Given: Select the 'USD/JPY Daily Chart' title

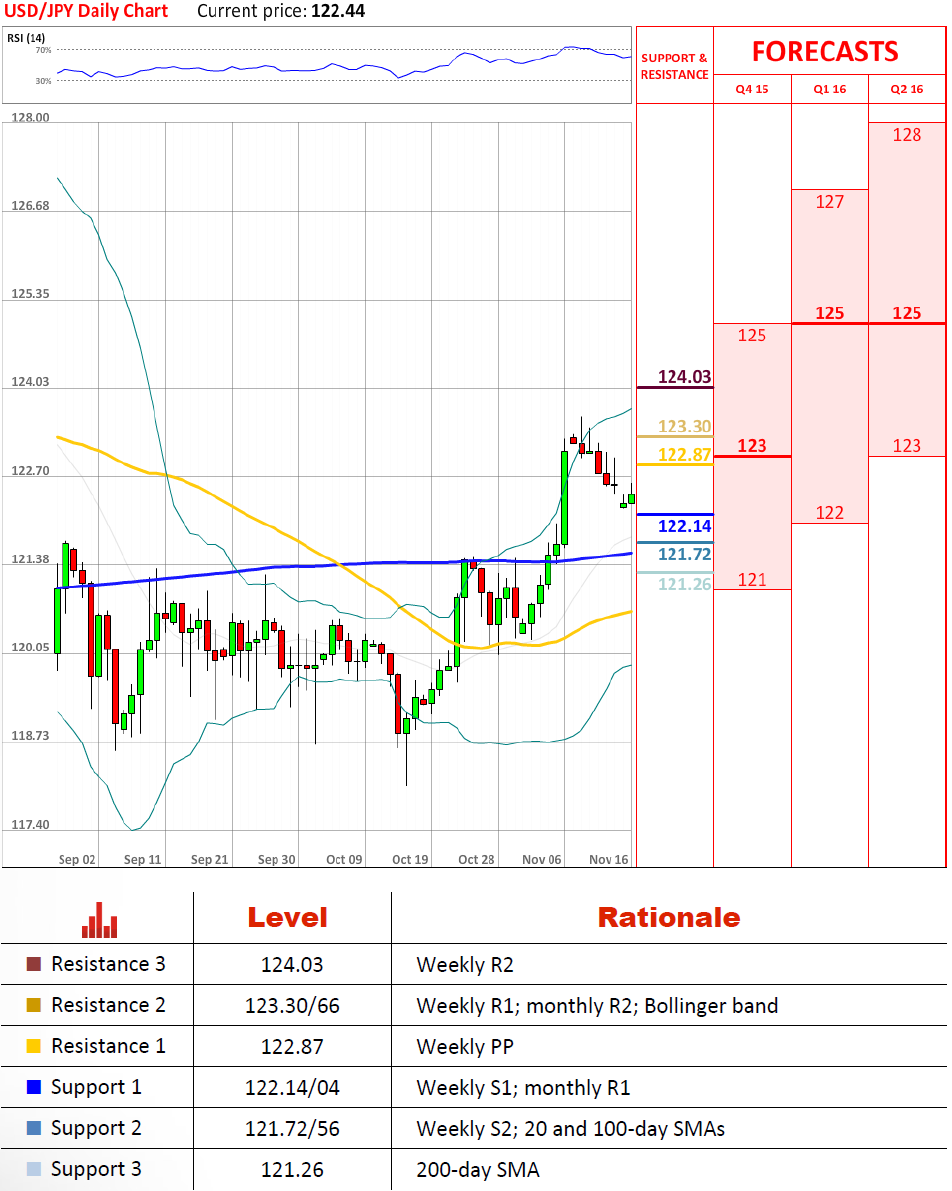Looking at the screenshot, I should [x=86, y=11].
